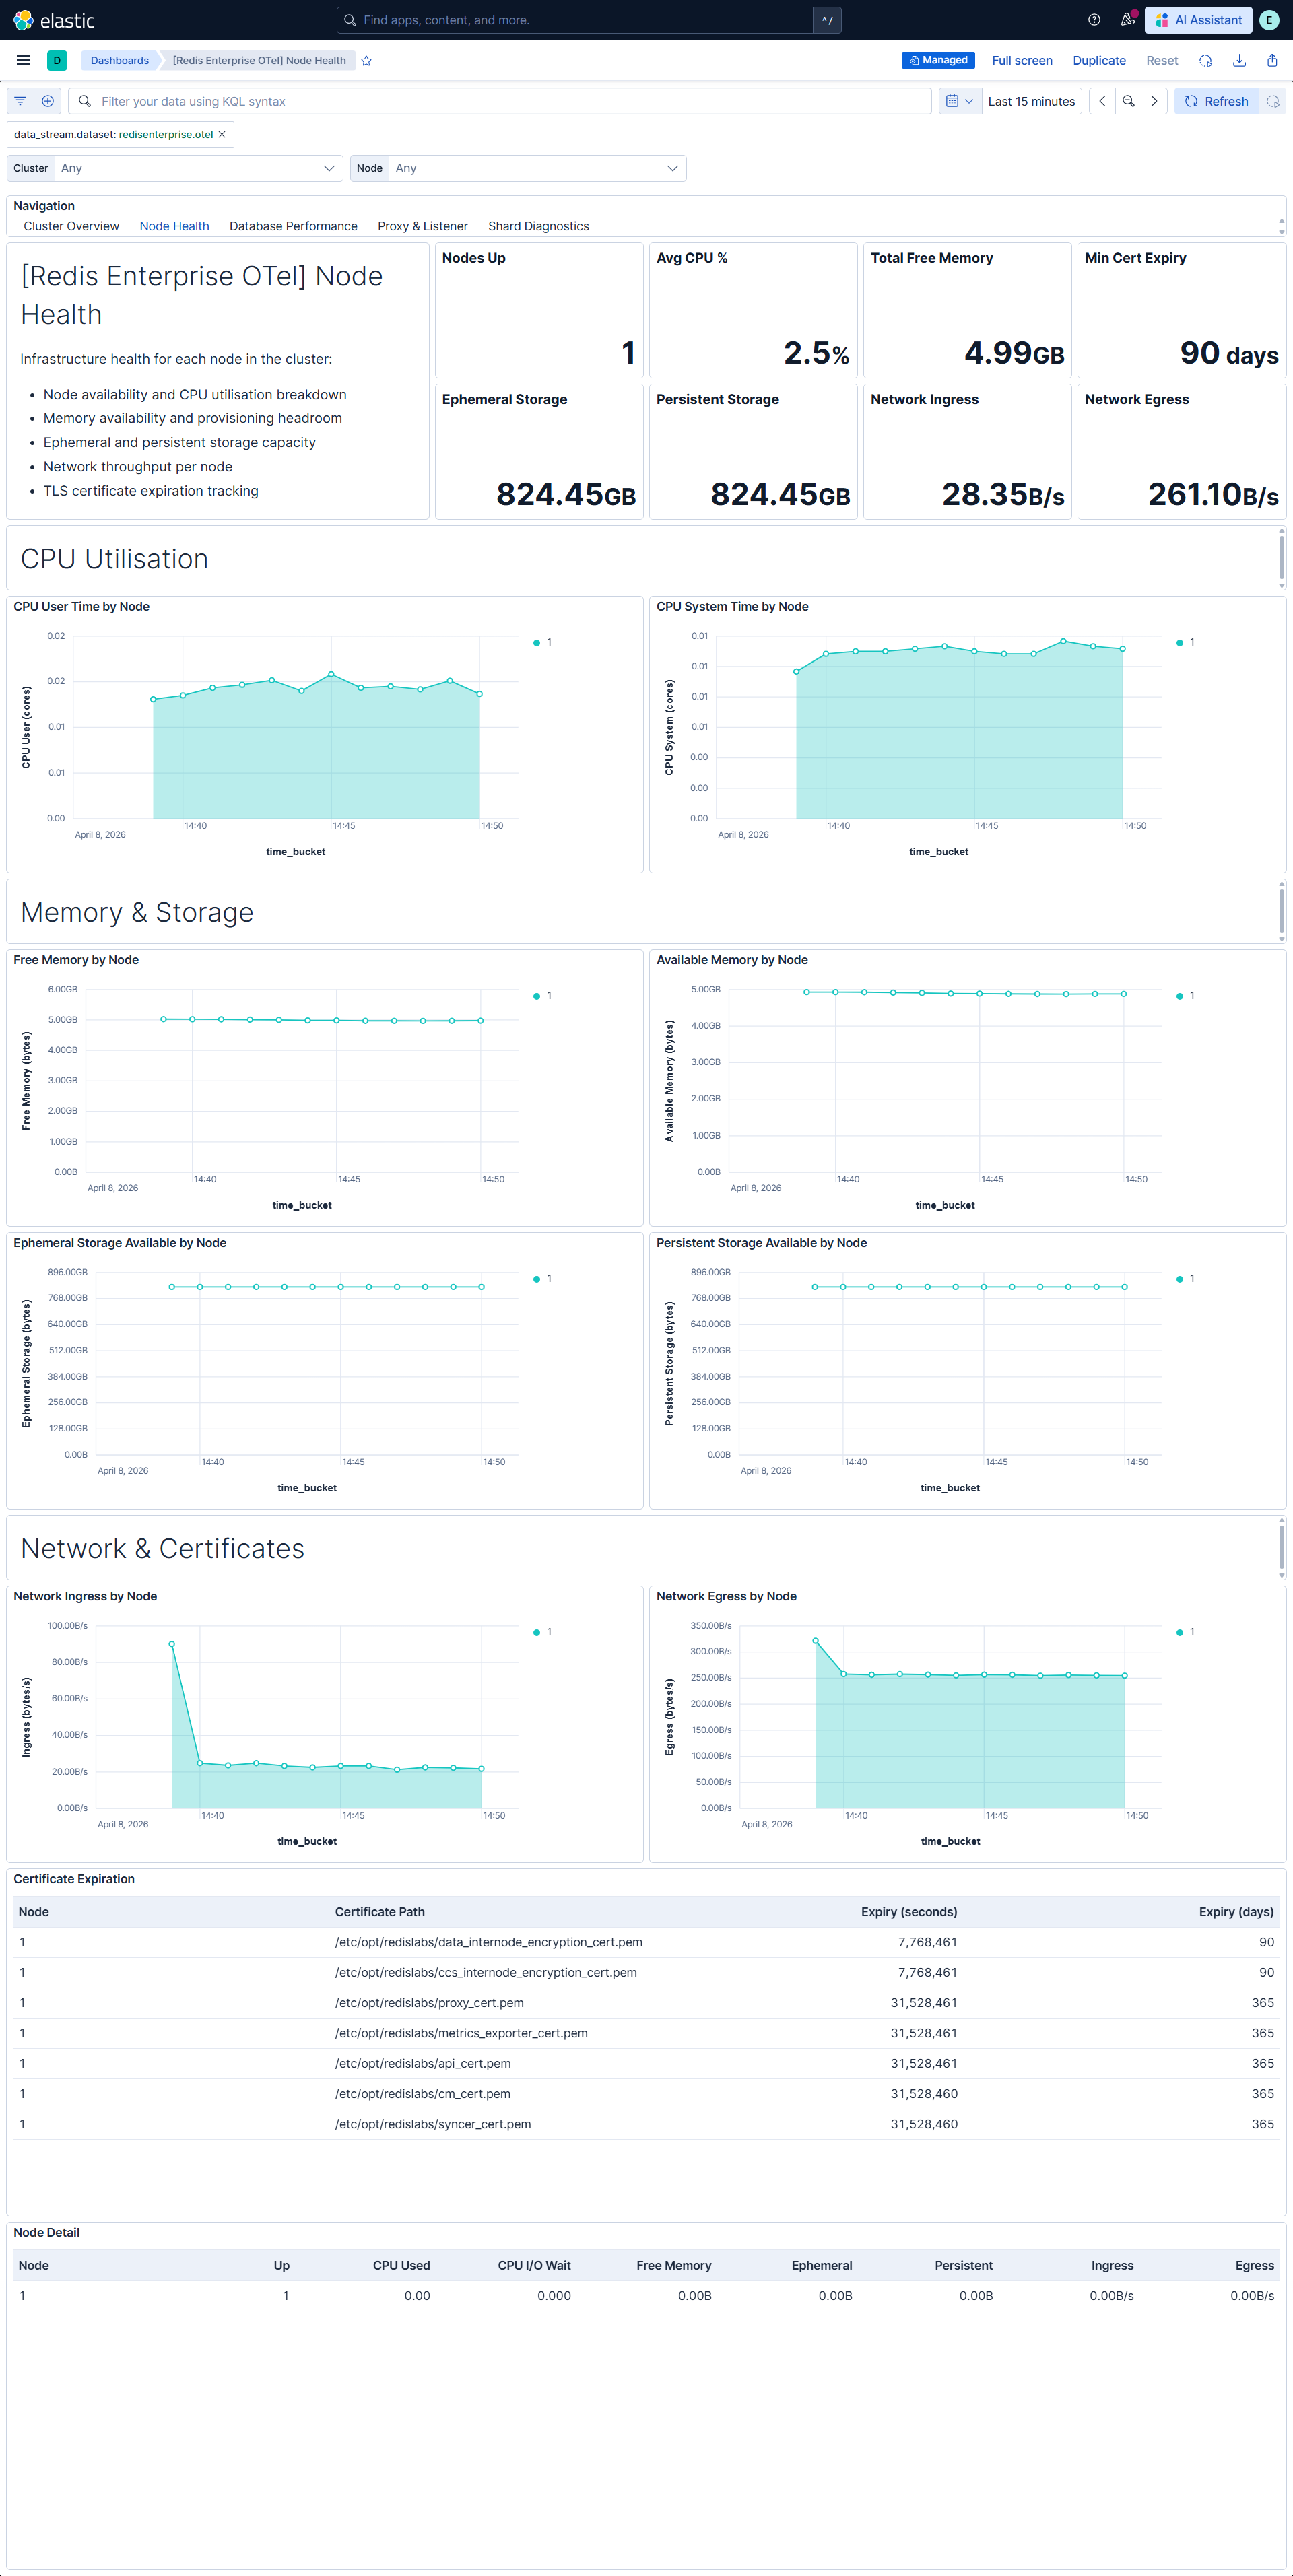1293x2576 pixels.
Task: Star the Node Health dashboard as favorite
Action: [366, 60]
